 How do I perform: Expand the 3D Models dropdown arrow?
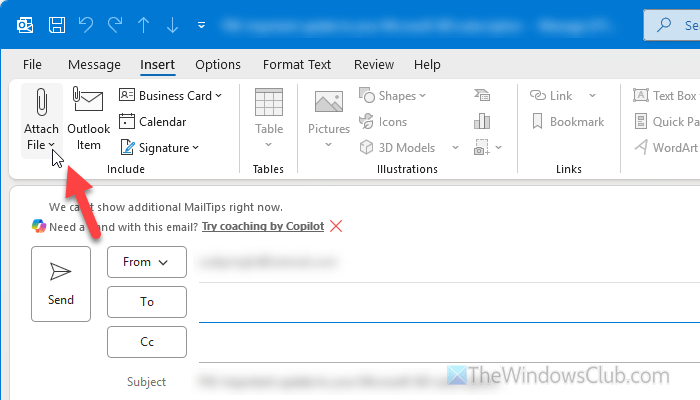coord(455,147)
